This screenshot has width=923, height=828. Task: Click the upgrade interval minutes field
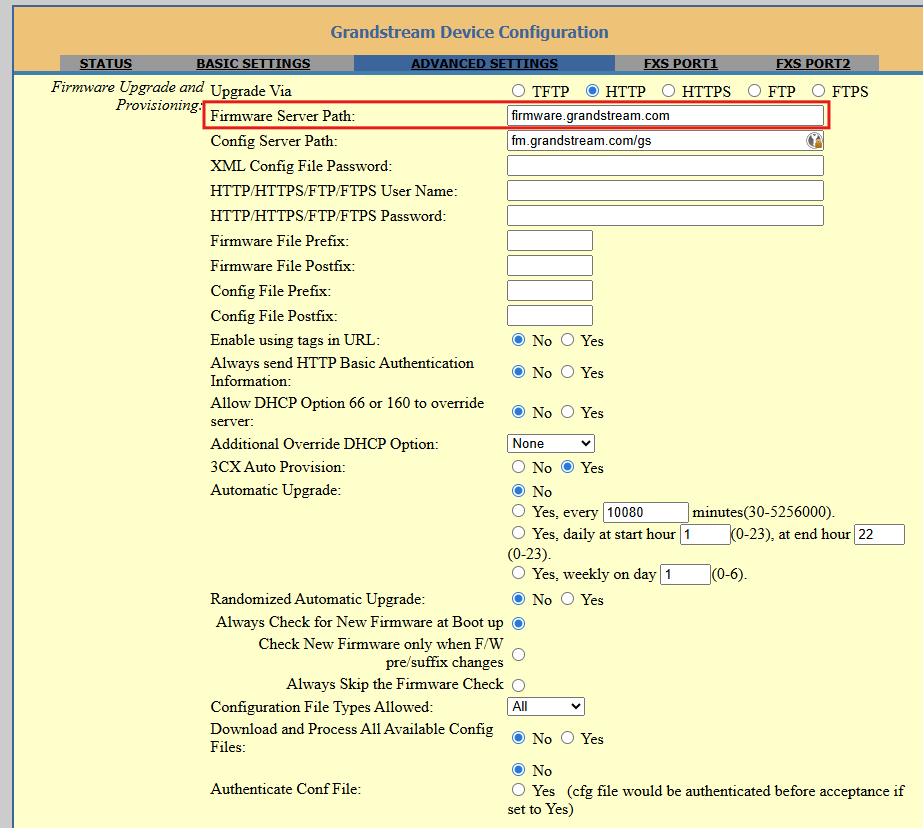coord(646,512)
